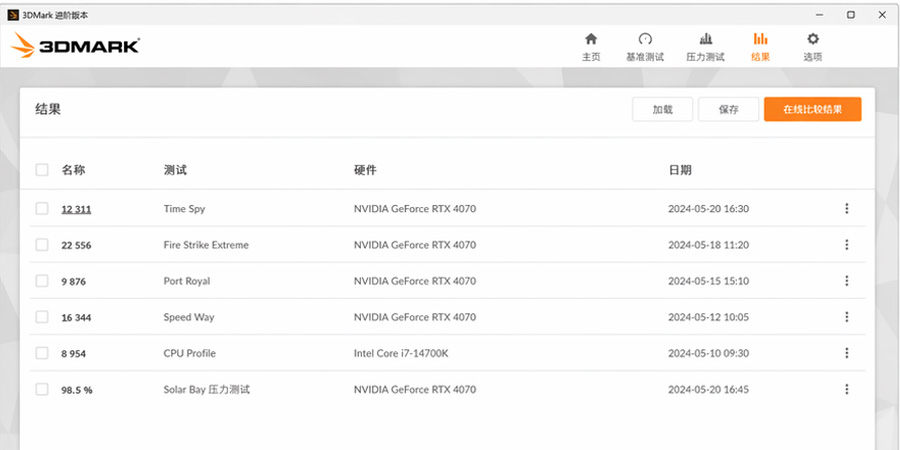The height and width of the screenshot is (450, 900).
Task: Click the 98.5 % result value
Action: point(77,390)
